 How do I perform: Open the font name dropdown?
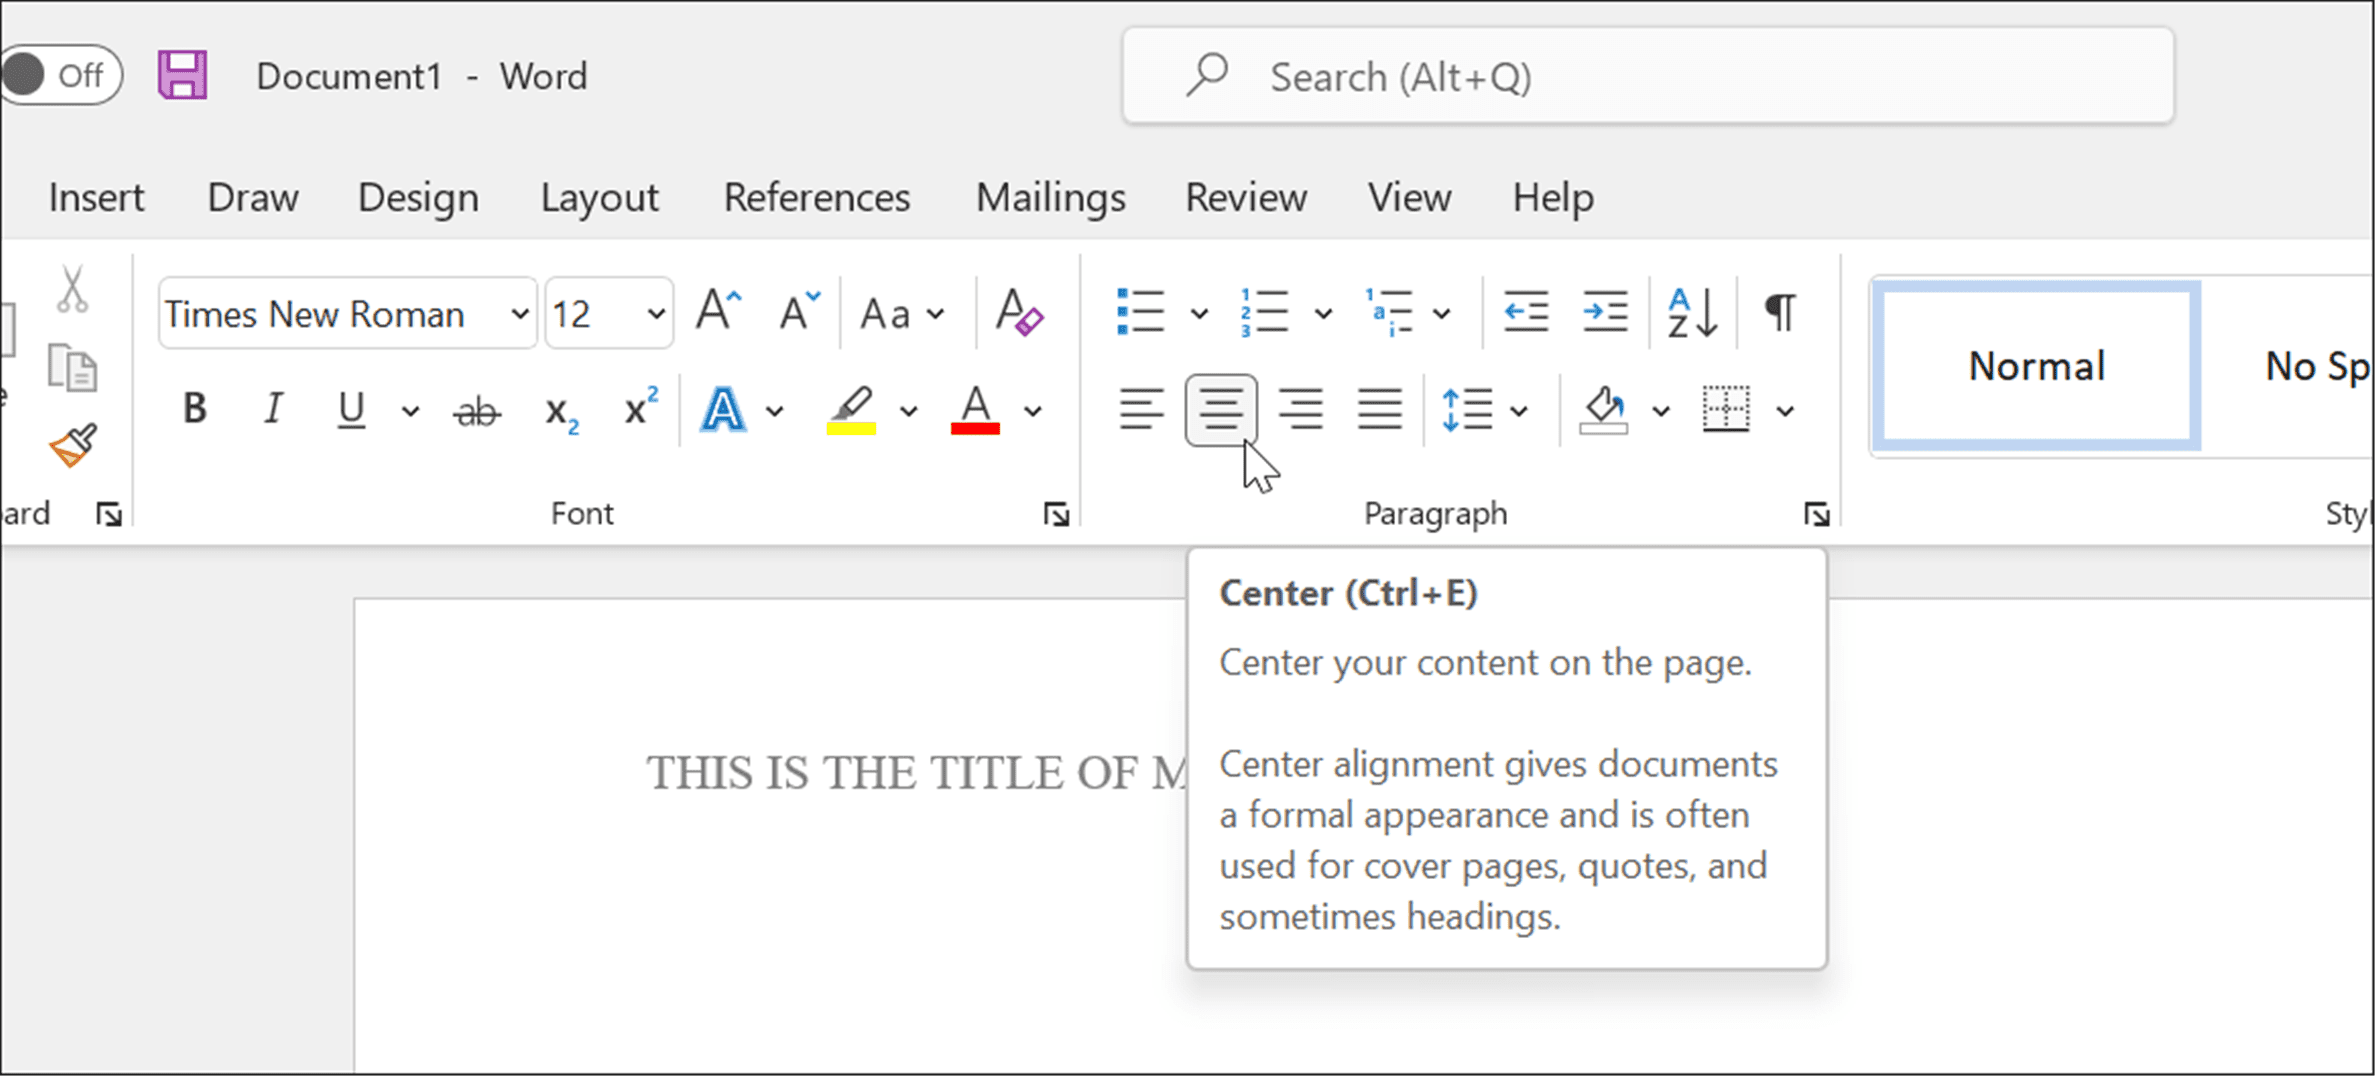pyautogui.click(x=519, y=313)
